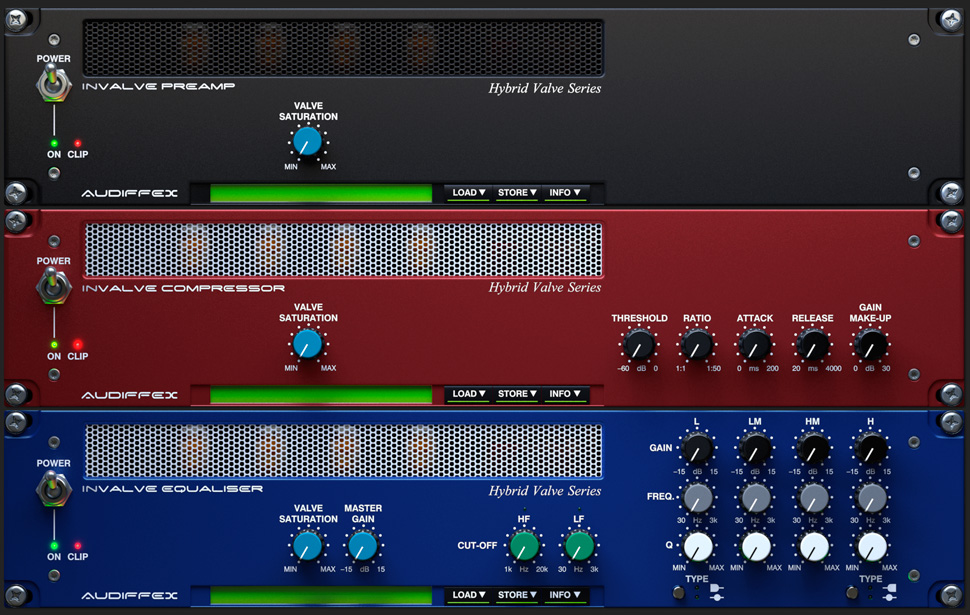Click the Compressor green preset display
The width and height of the screenshot is (970, 615).
pos(321,395)
